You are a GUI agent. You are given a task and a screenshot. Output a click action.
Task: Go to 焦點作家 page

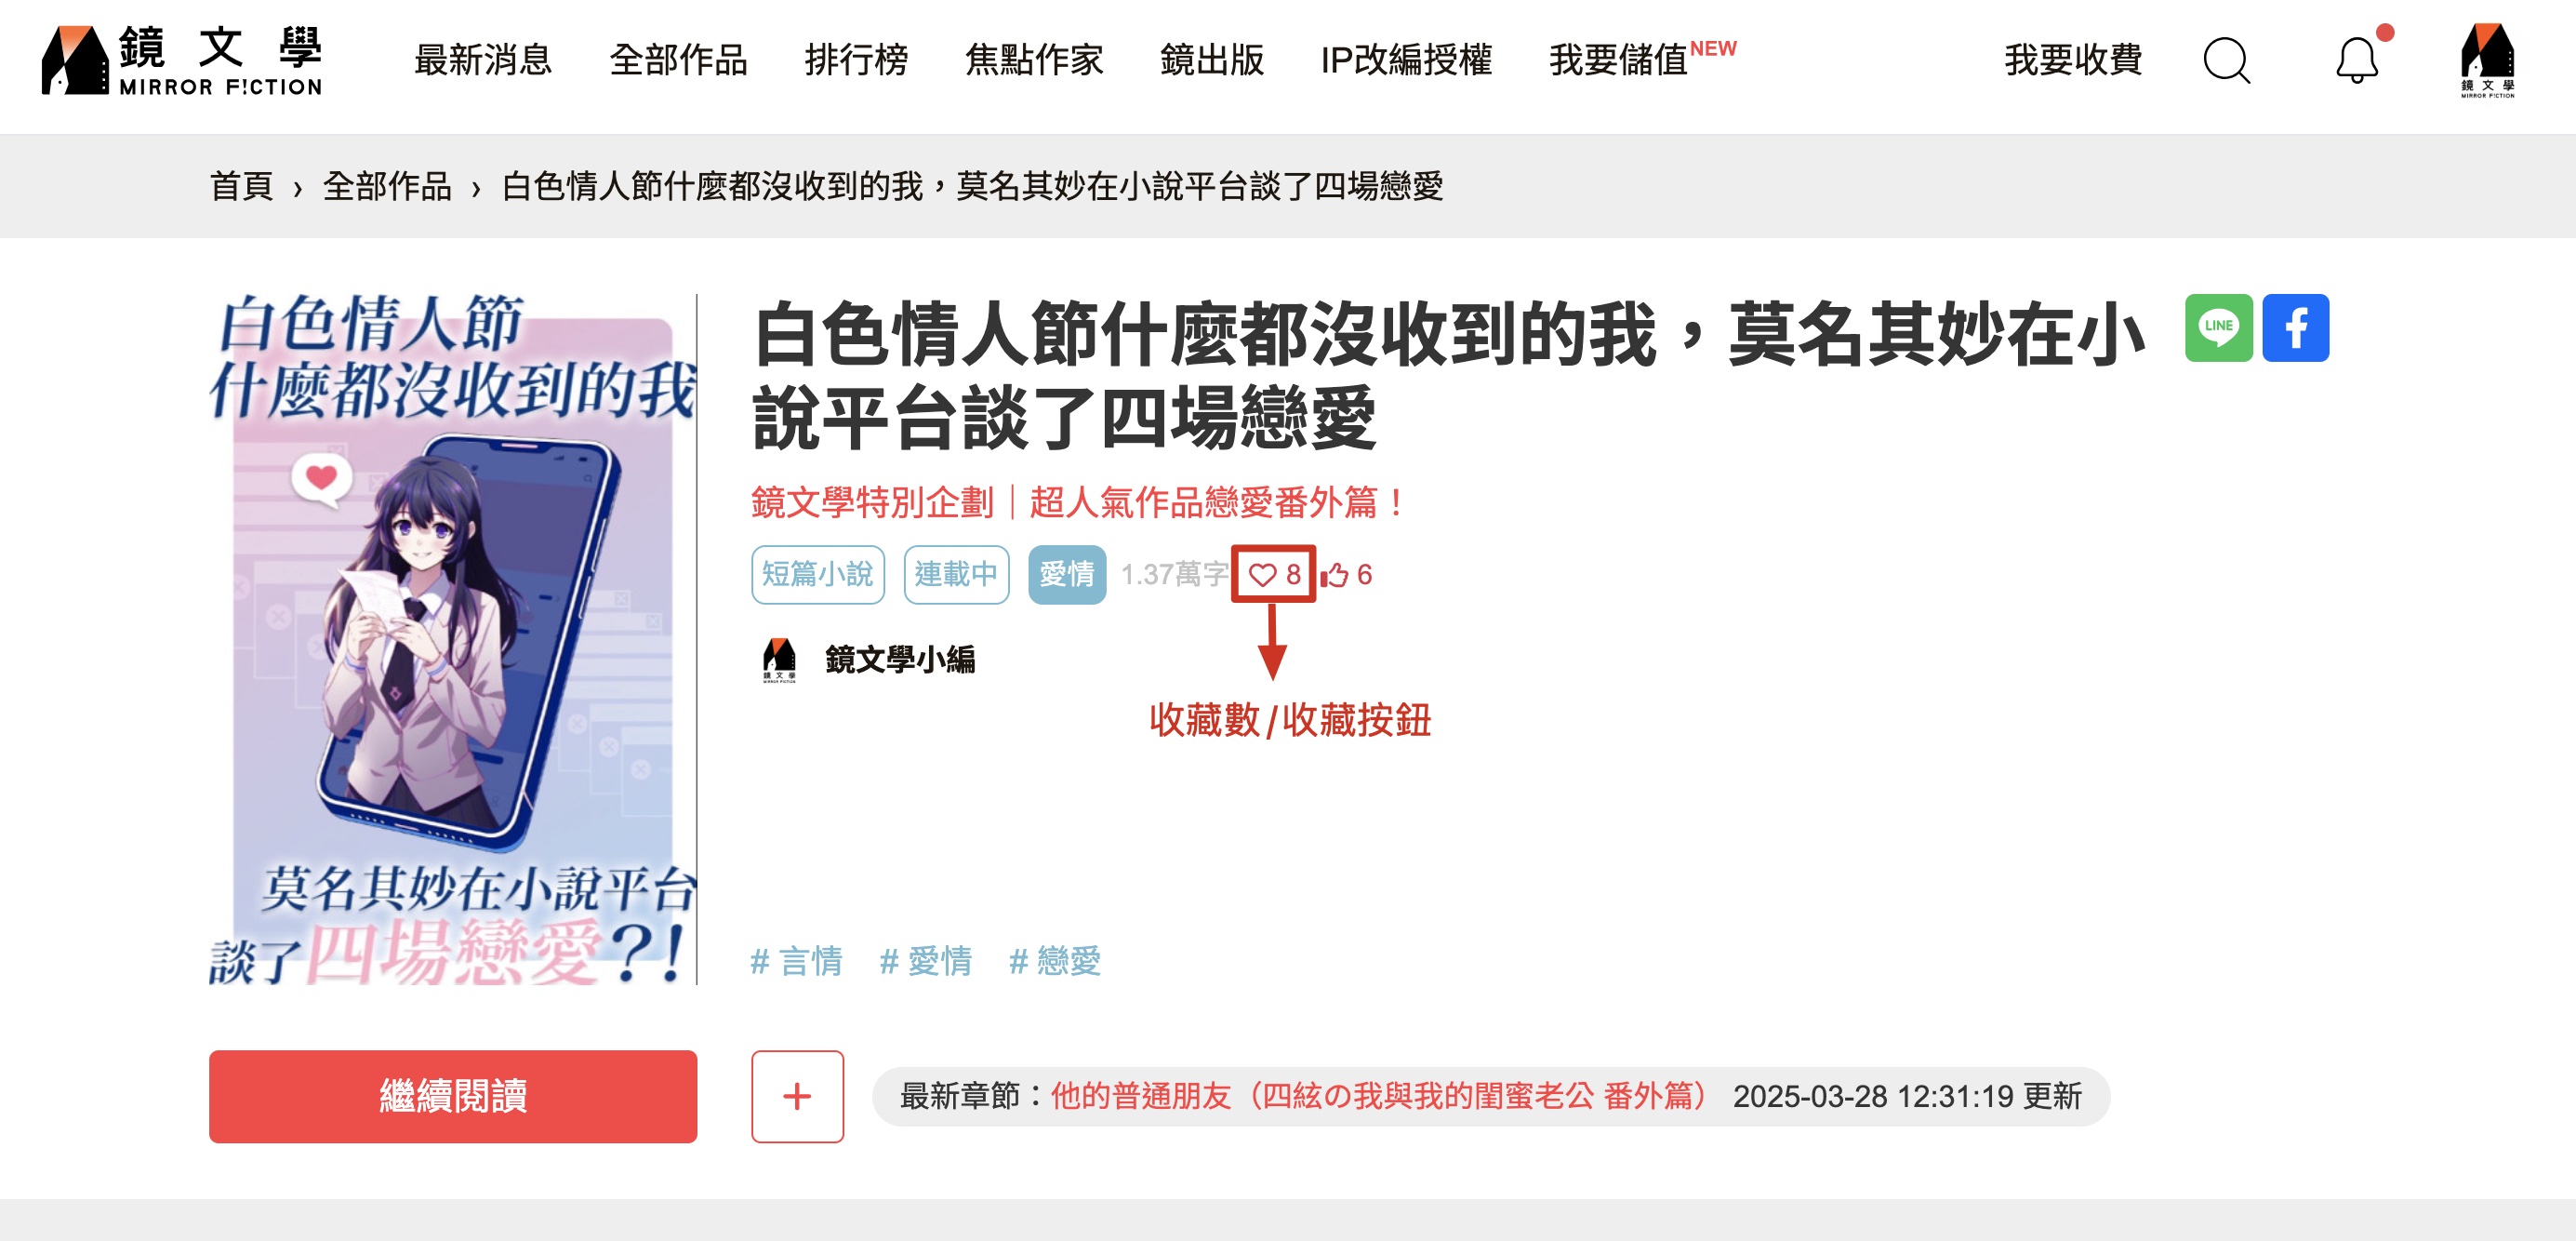click(x=1034, y=60)
